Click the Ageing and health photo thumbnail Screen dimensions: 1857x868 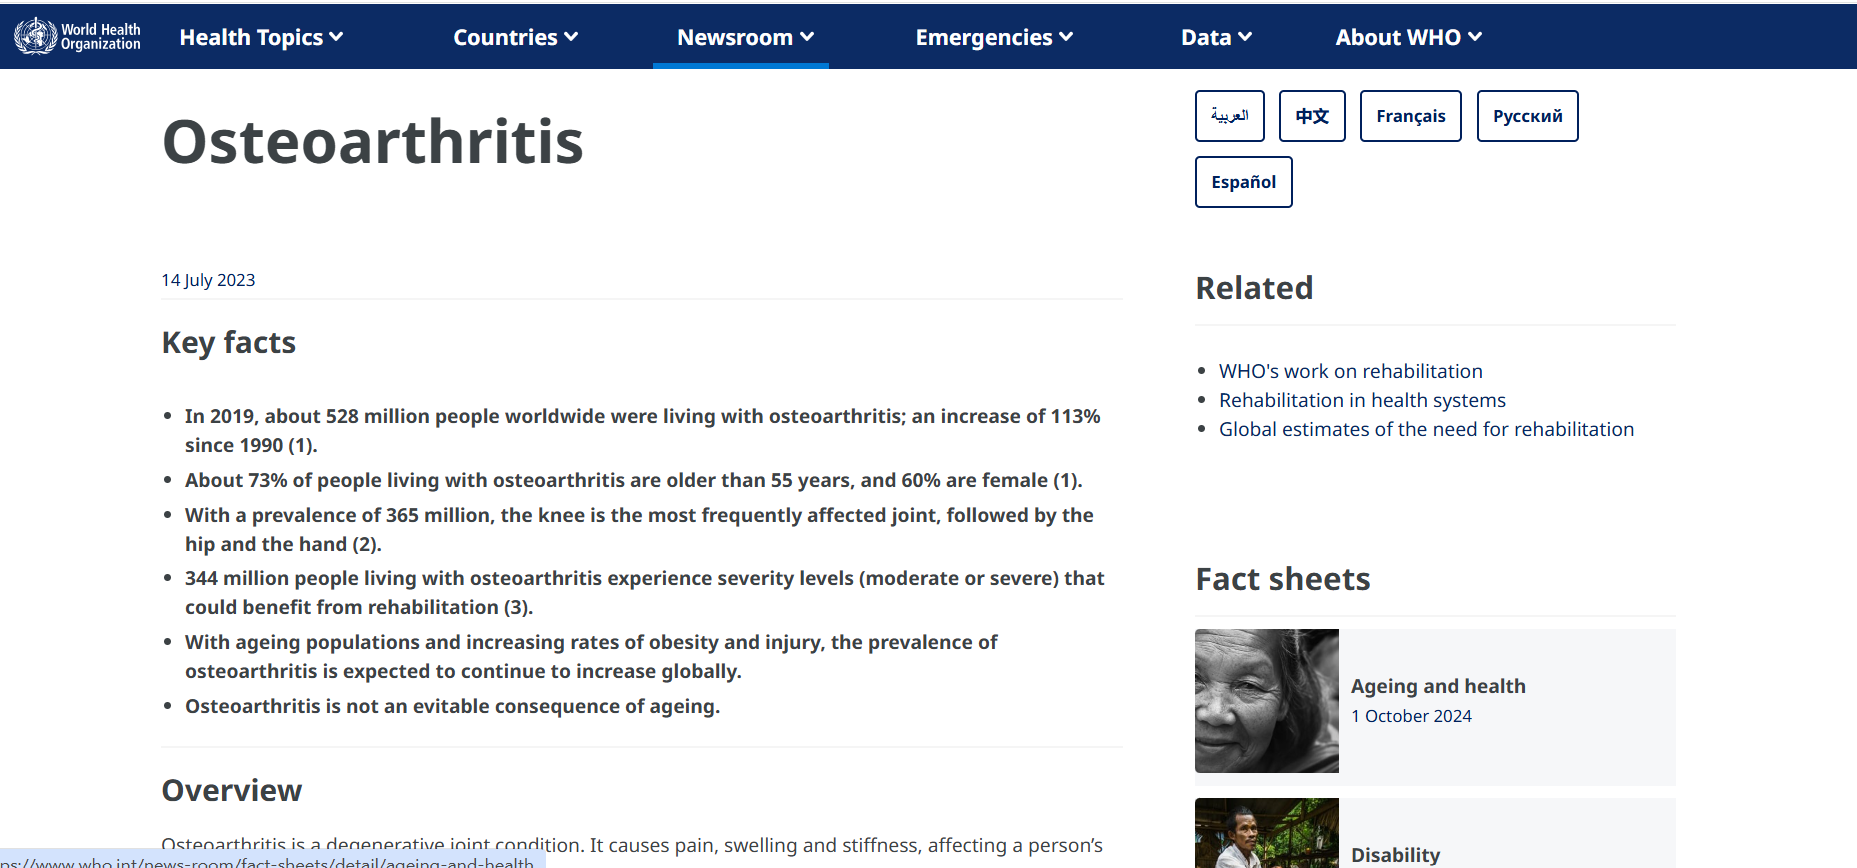click(x=1266, y=700)
